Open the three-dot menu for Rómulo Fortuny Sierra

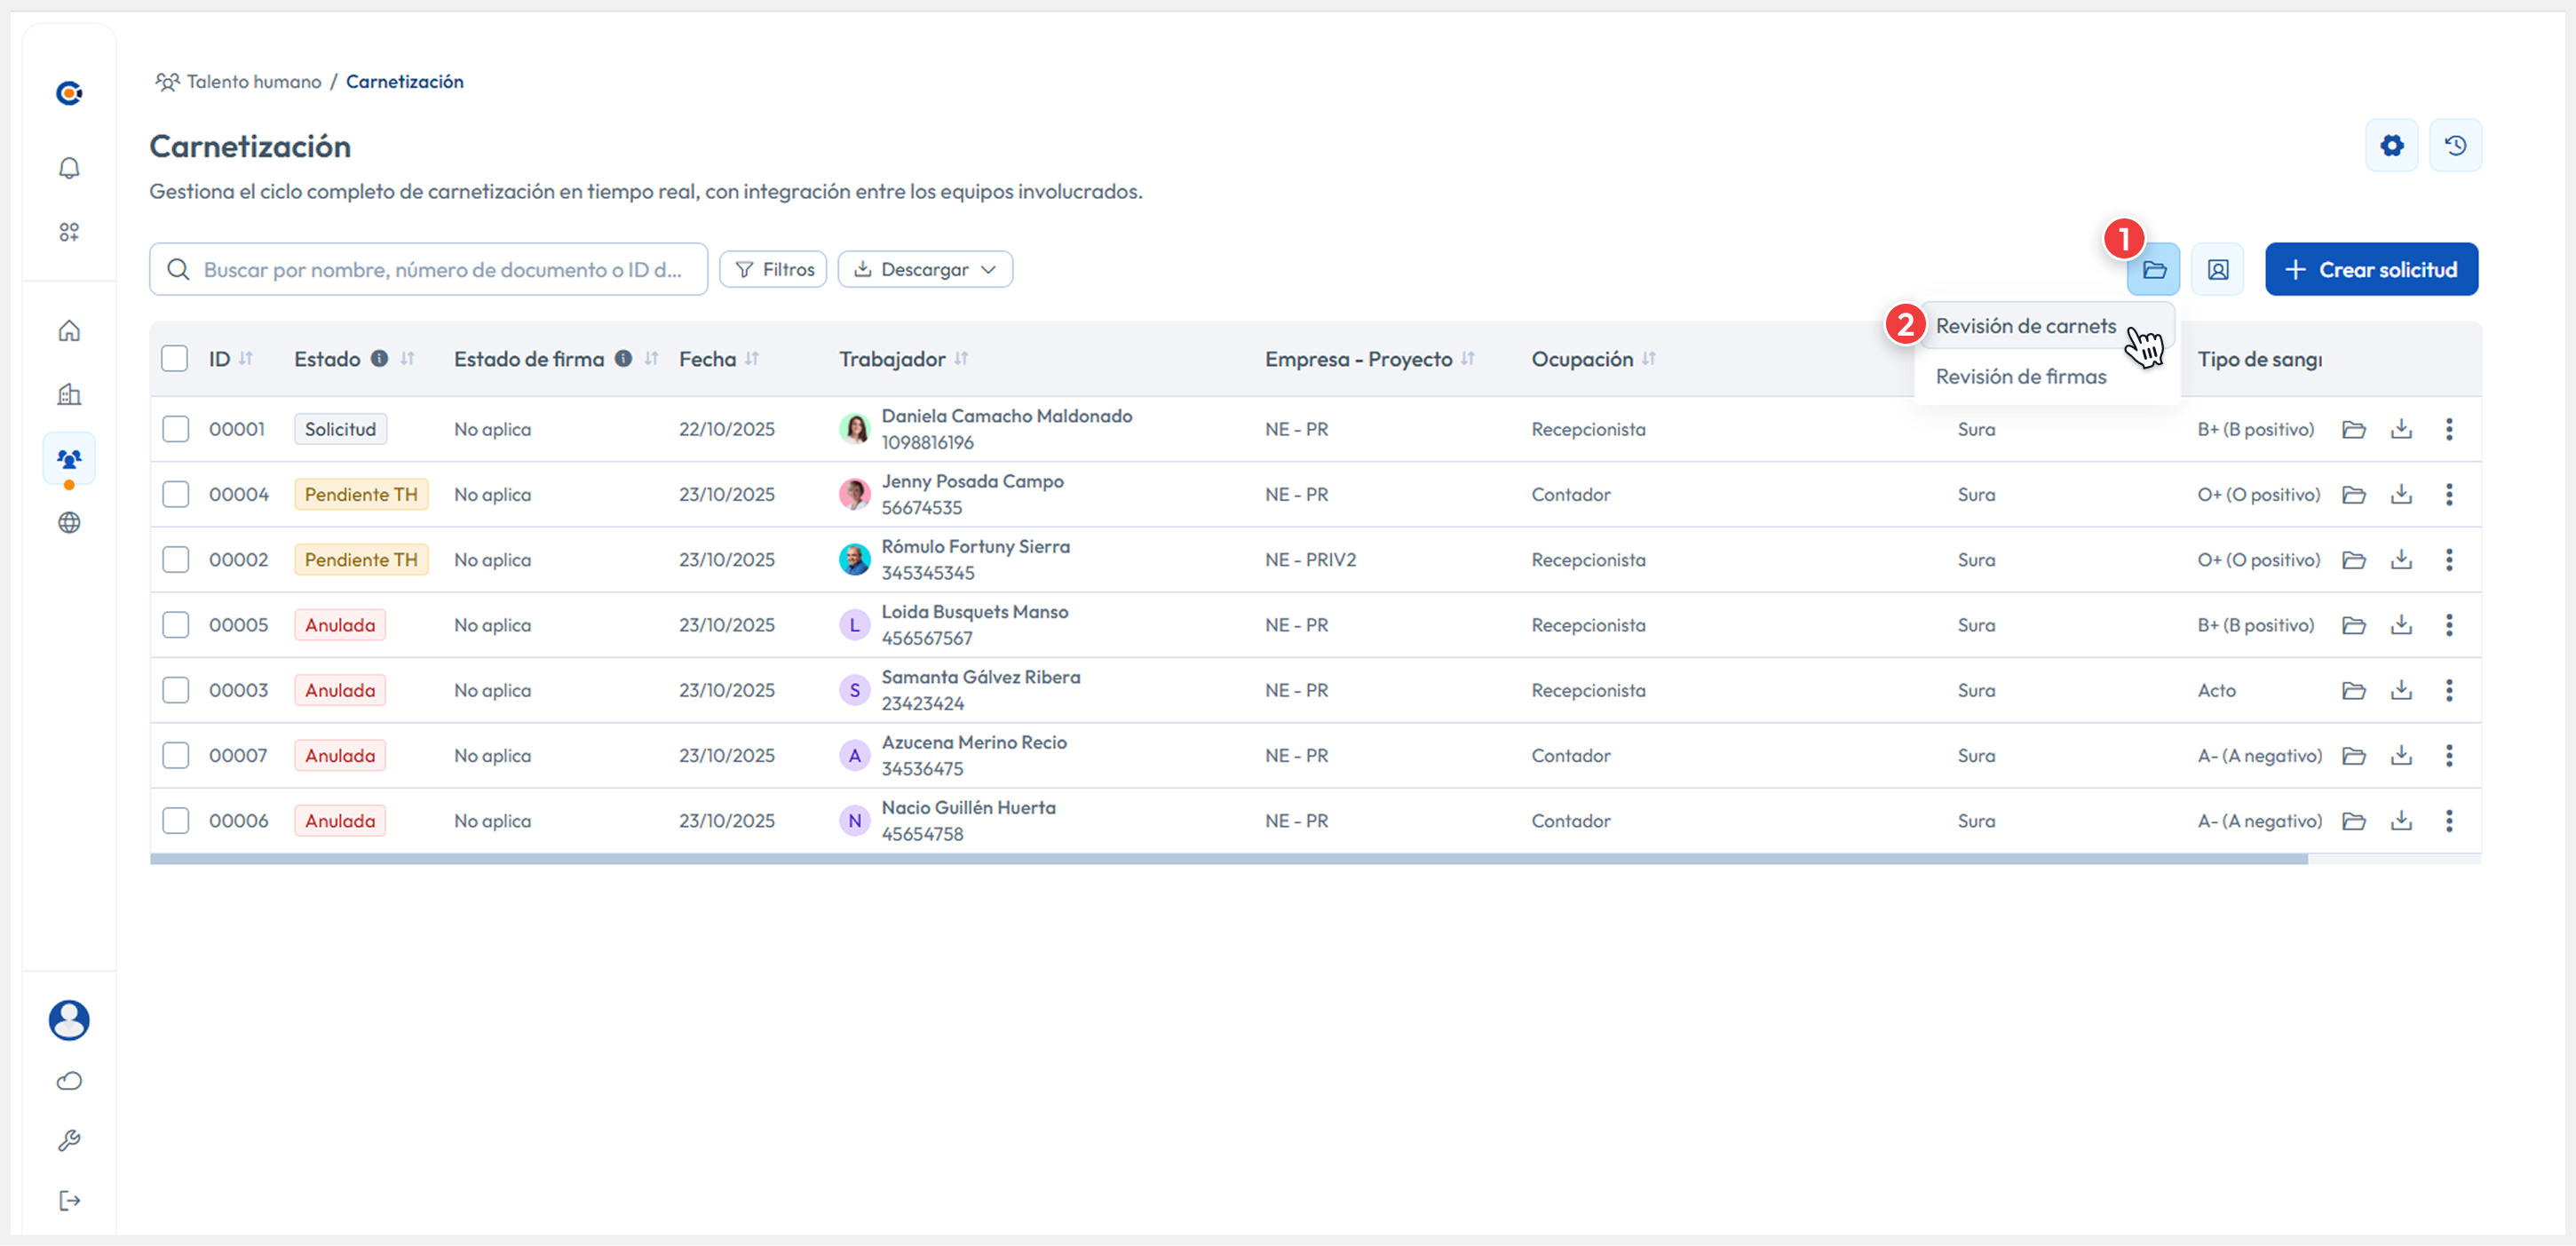2448,560
